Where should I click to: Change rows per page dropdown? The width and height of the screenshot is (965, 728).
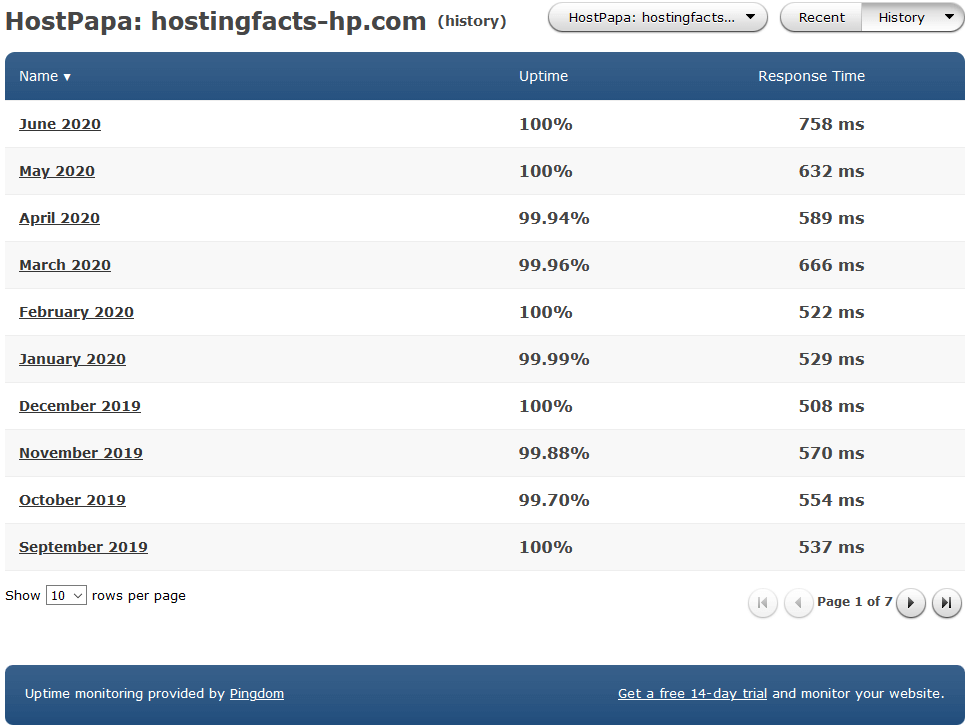(66, 595)
